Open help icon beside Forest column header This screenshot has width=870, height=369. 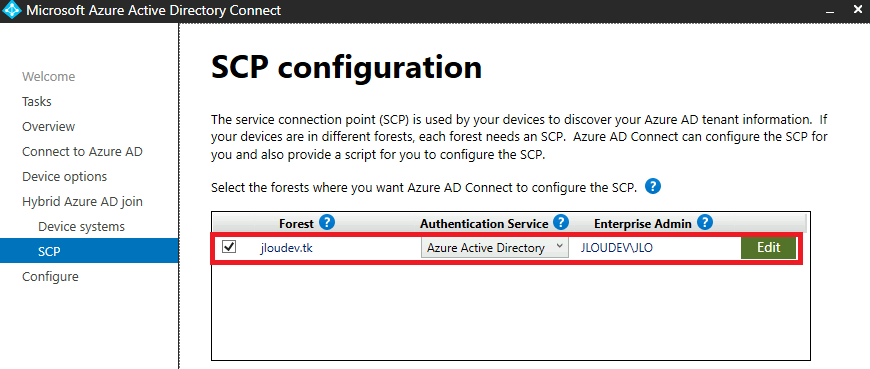click(x=327, y=223)
